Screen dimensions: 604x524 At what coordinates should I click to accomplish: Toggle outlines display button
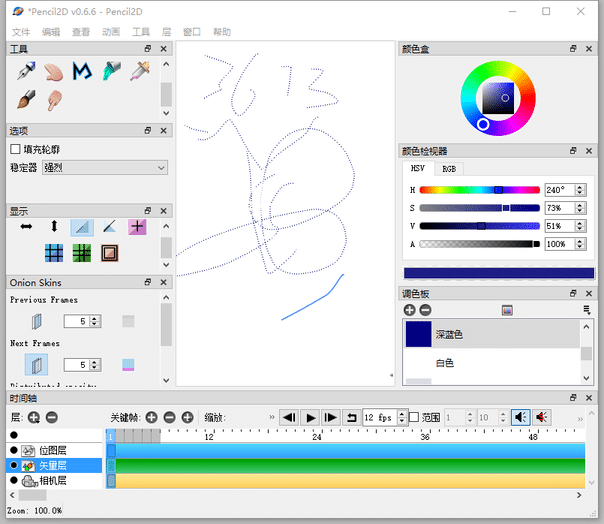[x=109, y=227]
